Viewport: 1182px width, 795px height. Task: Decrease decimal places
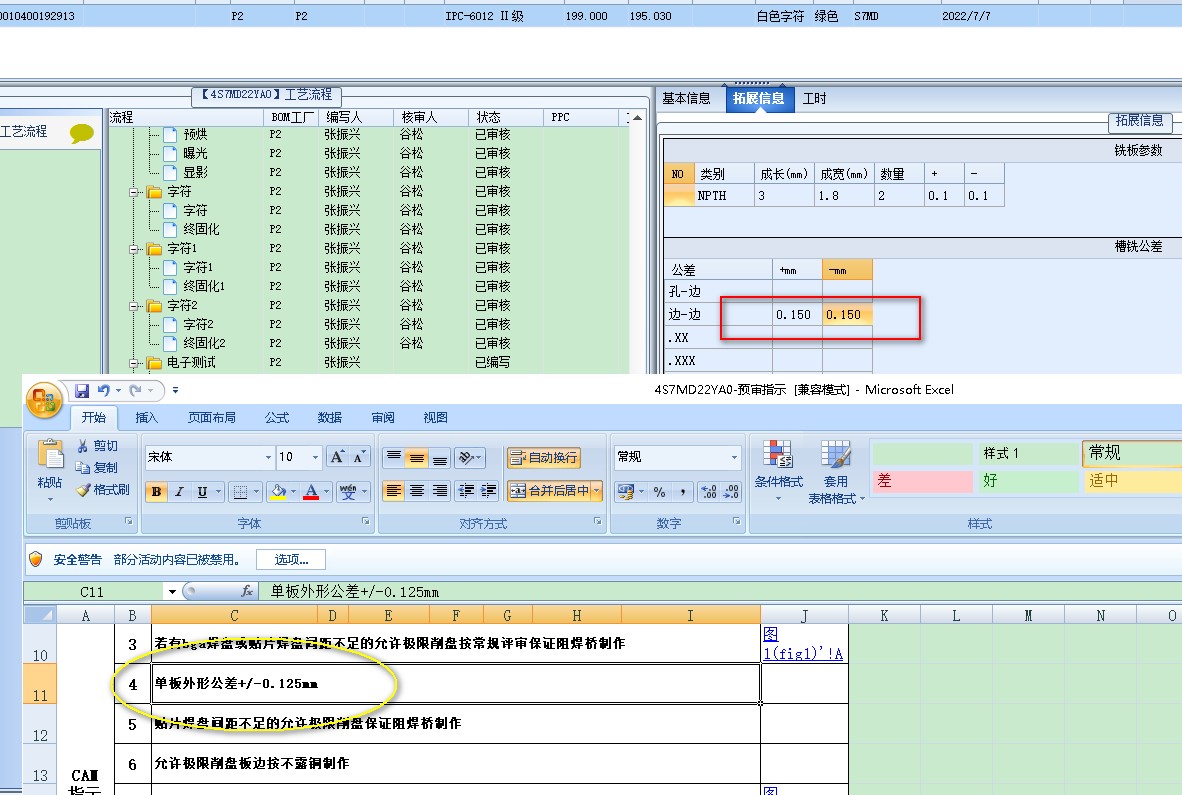pos(731,492)
